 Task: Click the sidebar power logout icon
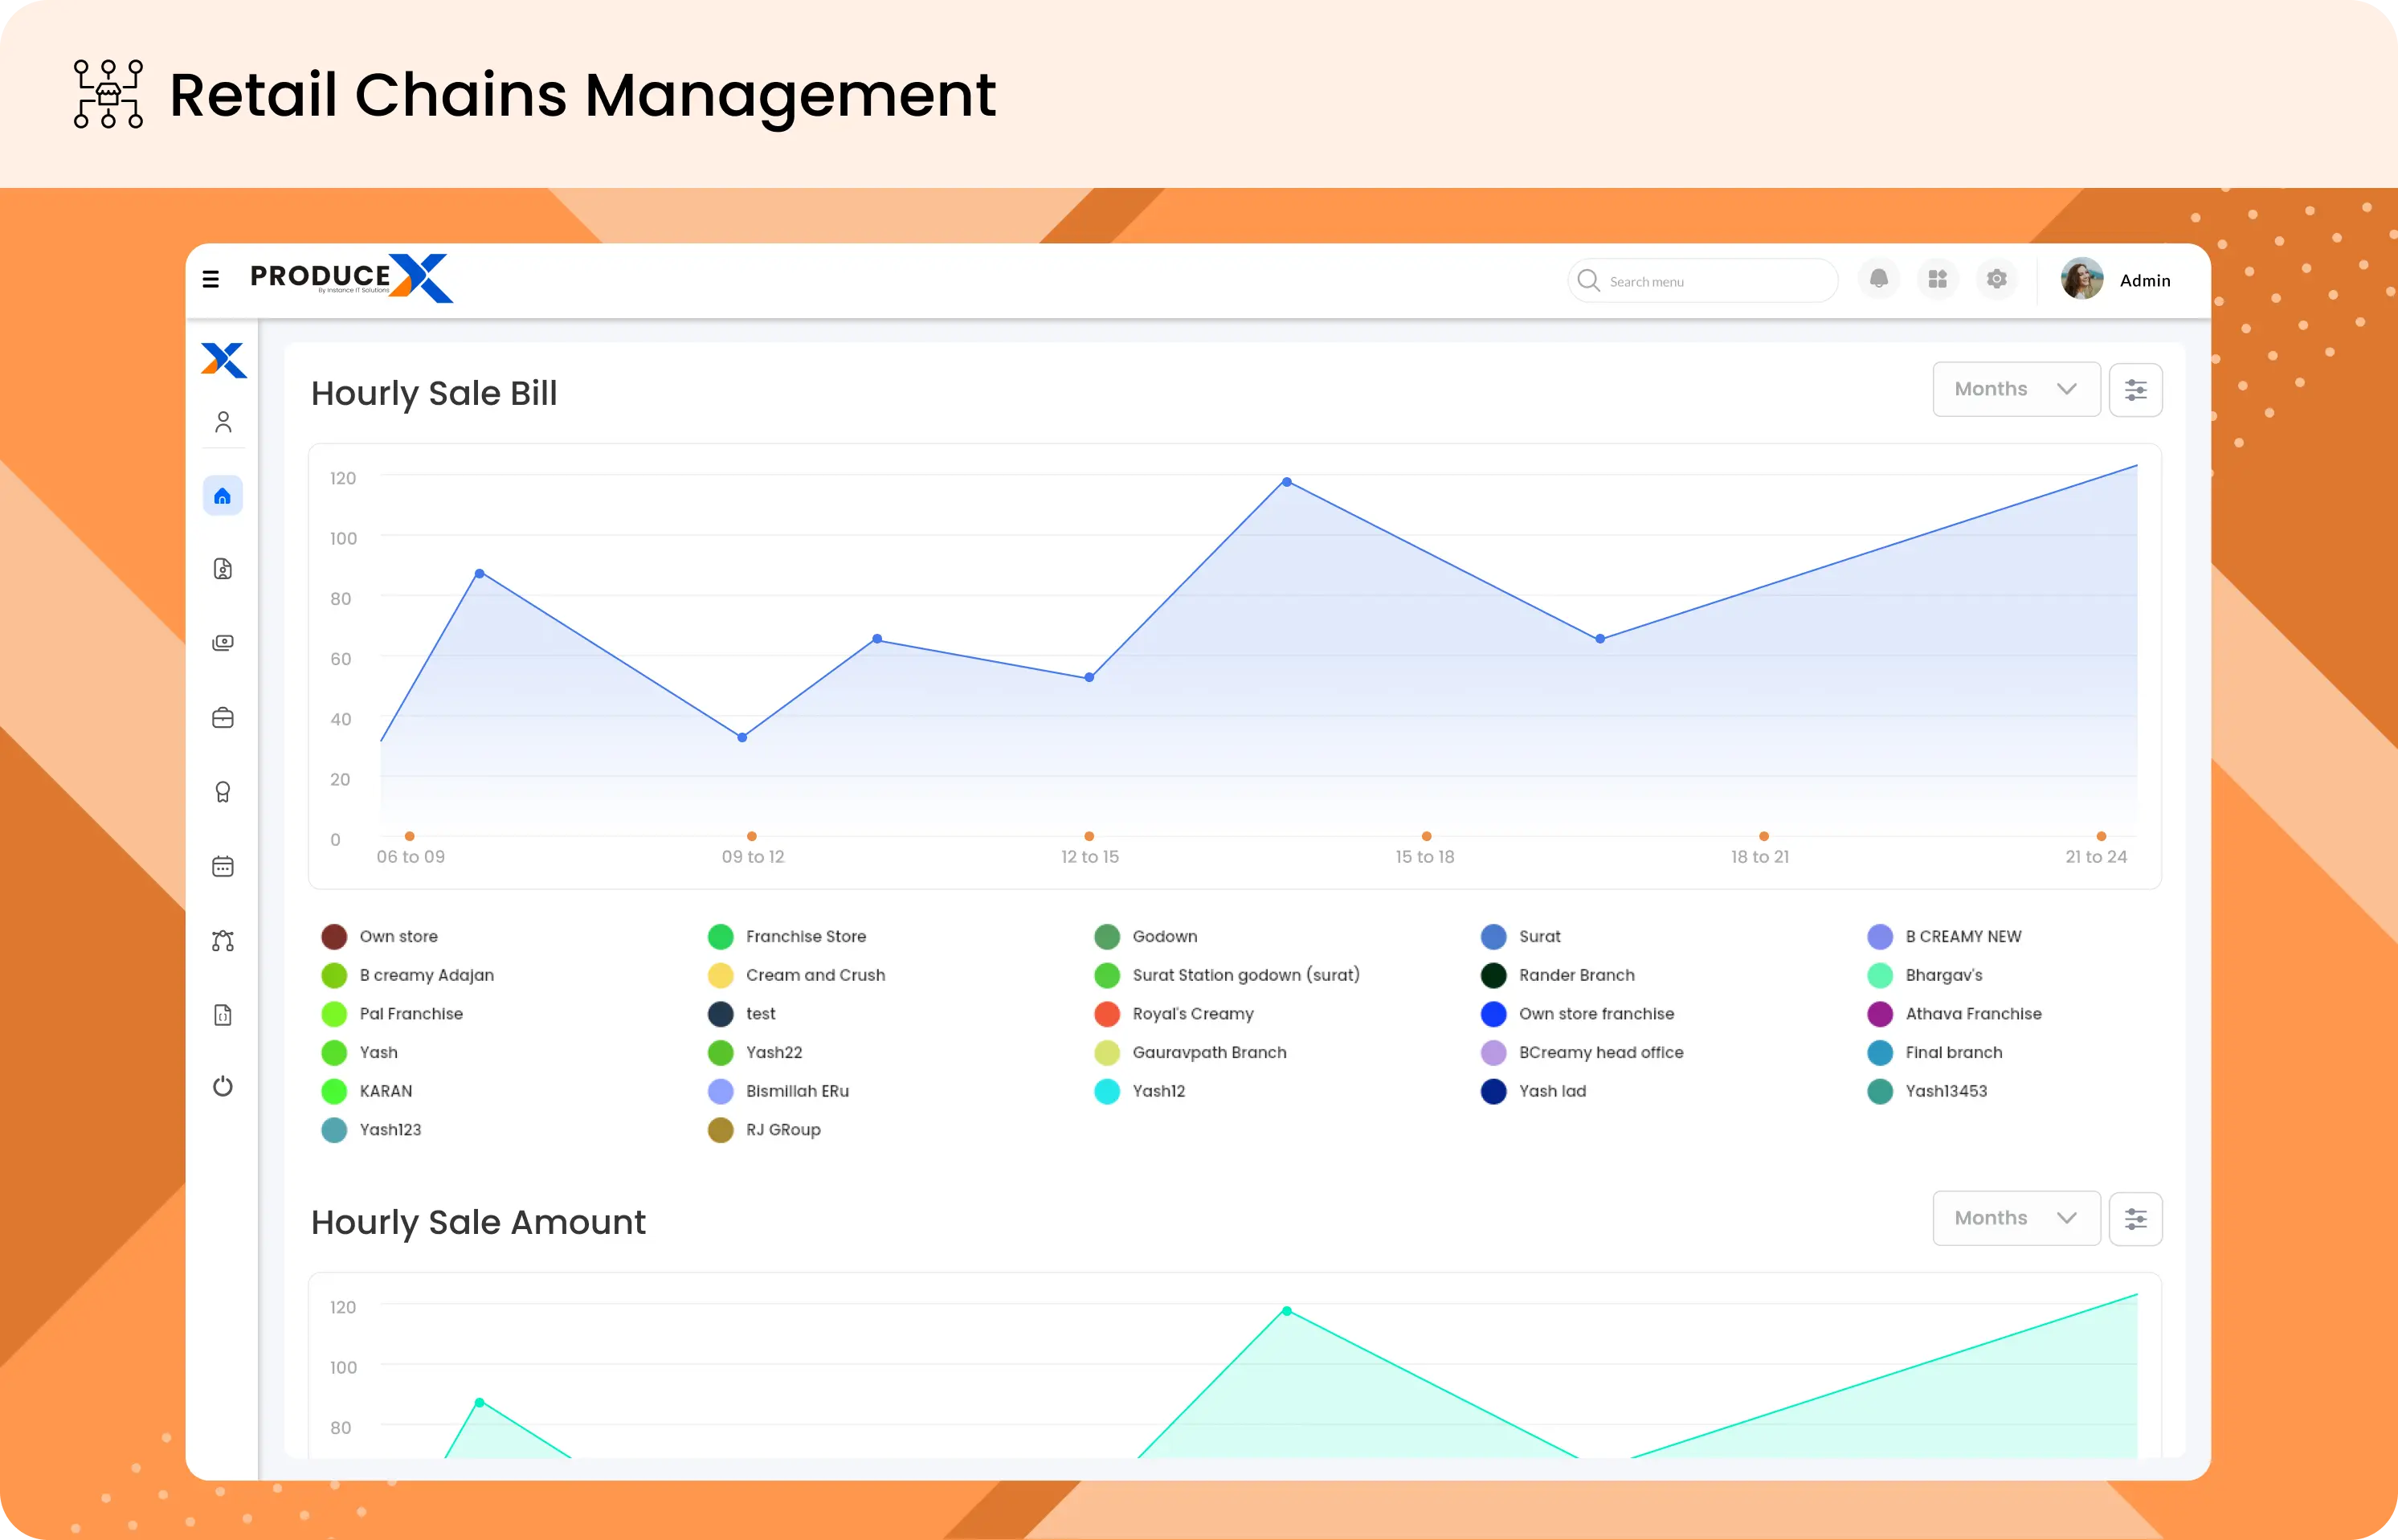(223, 1086)
